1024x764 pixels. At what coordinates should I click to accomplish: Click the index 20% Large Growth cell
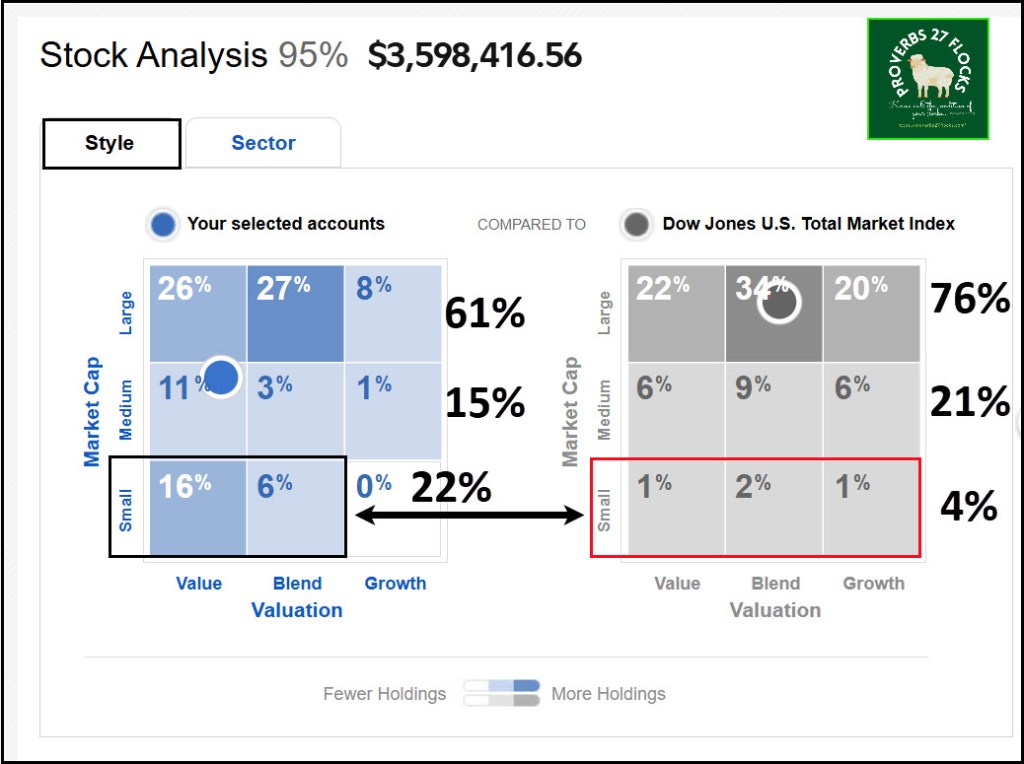[x=871, y=313]
